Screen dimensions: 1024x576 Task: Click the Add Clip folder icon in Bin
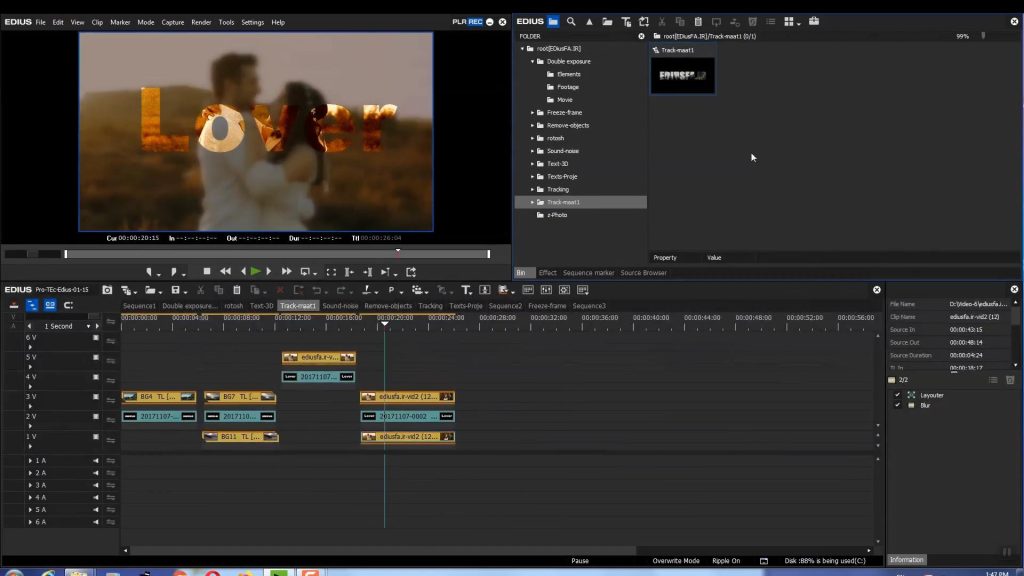(607, 22)
